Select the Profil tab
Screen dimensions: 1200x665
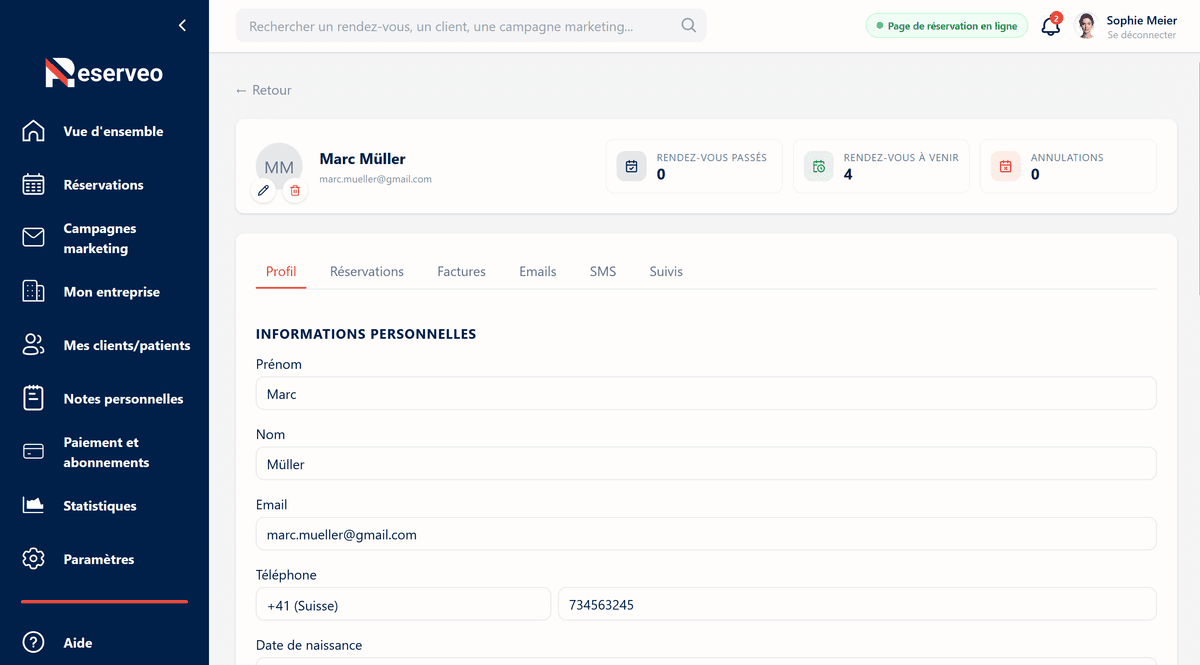point(281,271)
